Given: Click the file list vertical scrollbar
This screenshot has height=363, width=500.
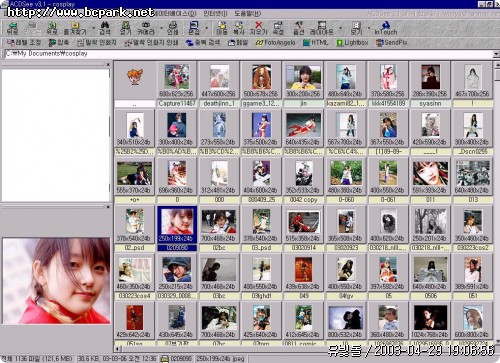Looking at the screenshot, I should click(497, 203).
